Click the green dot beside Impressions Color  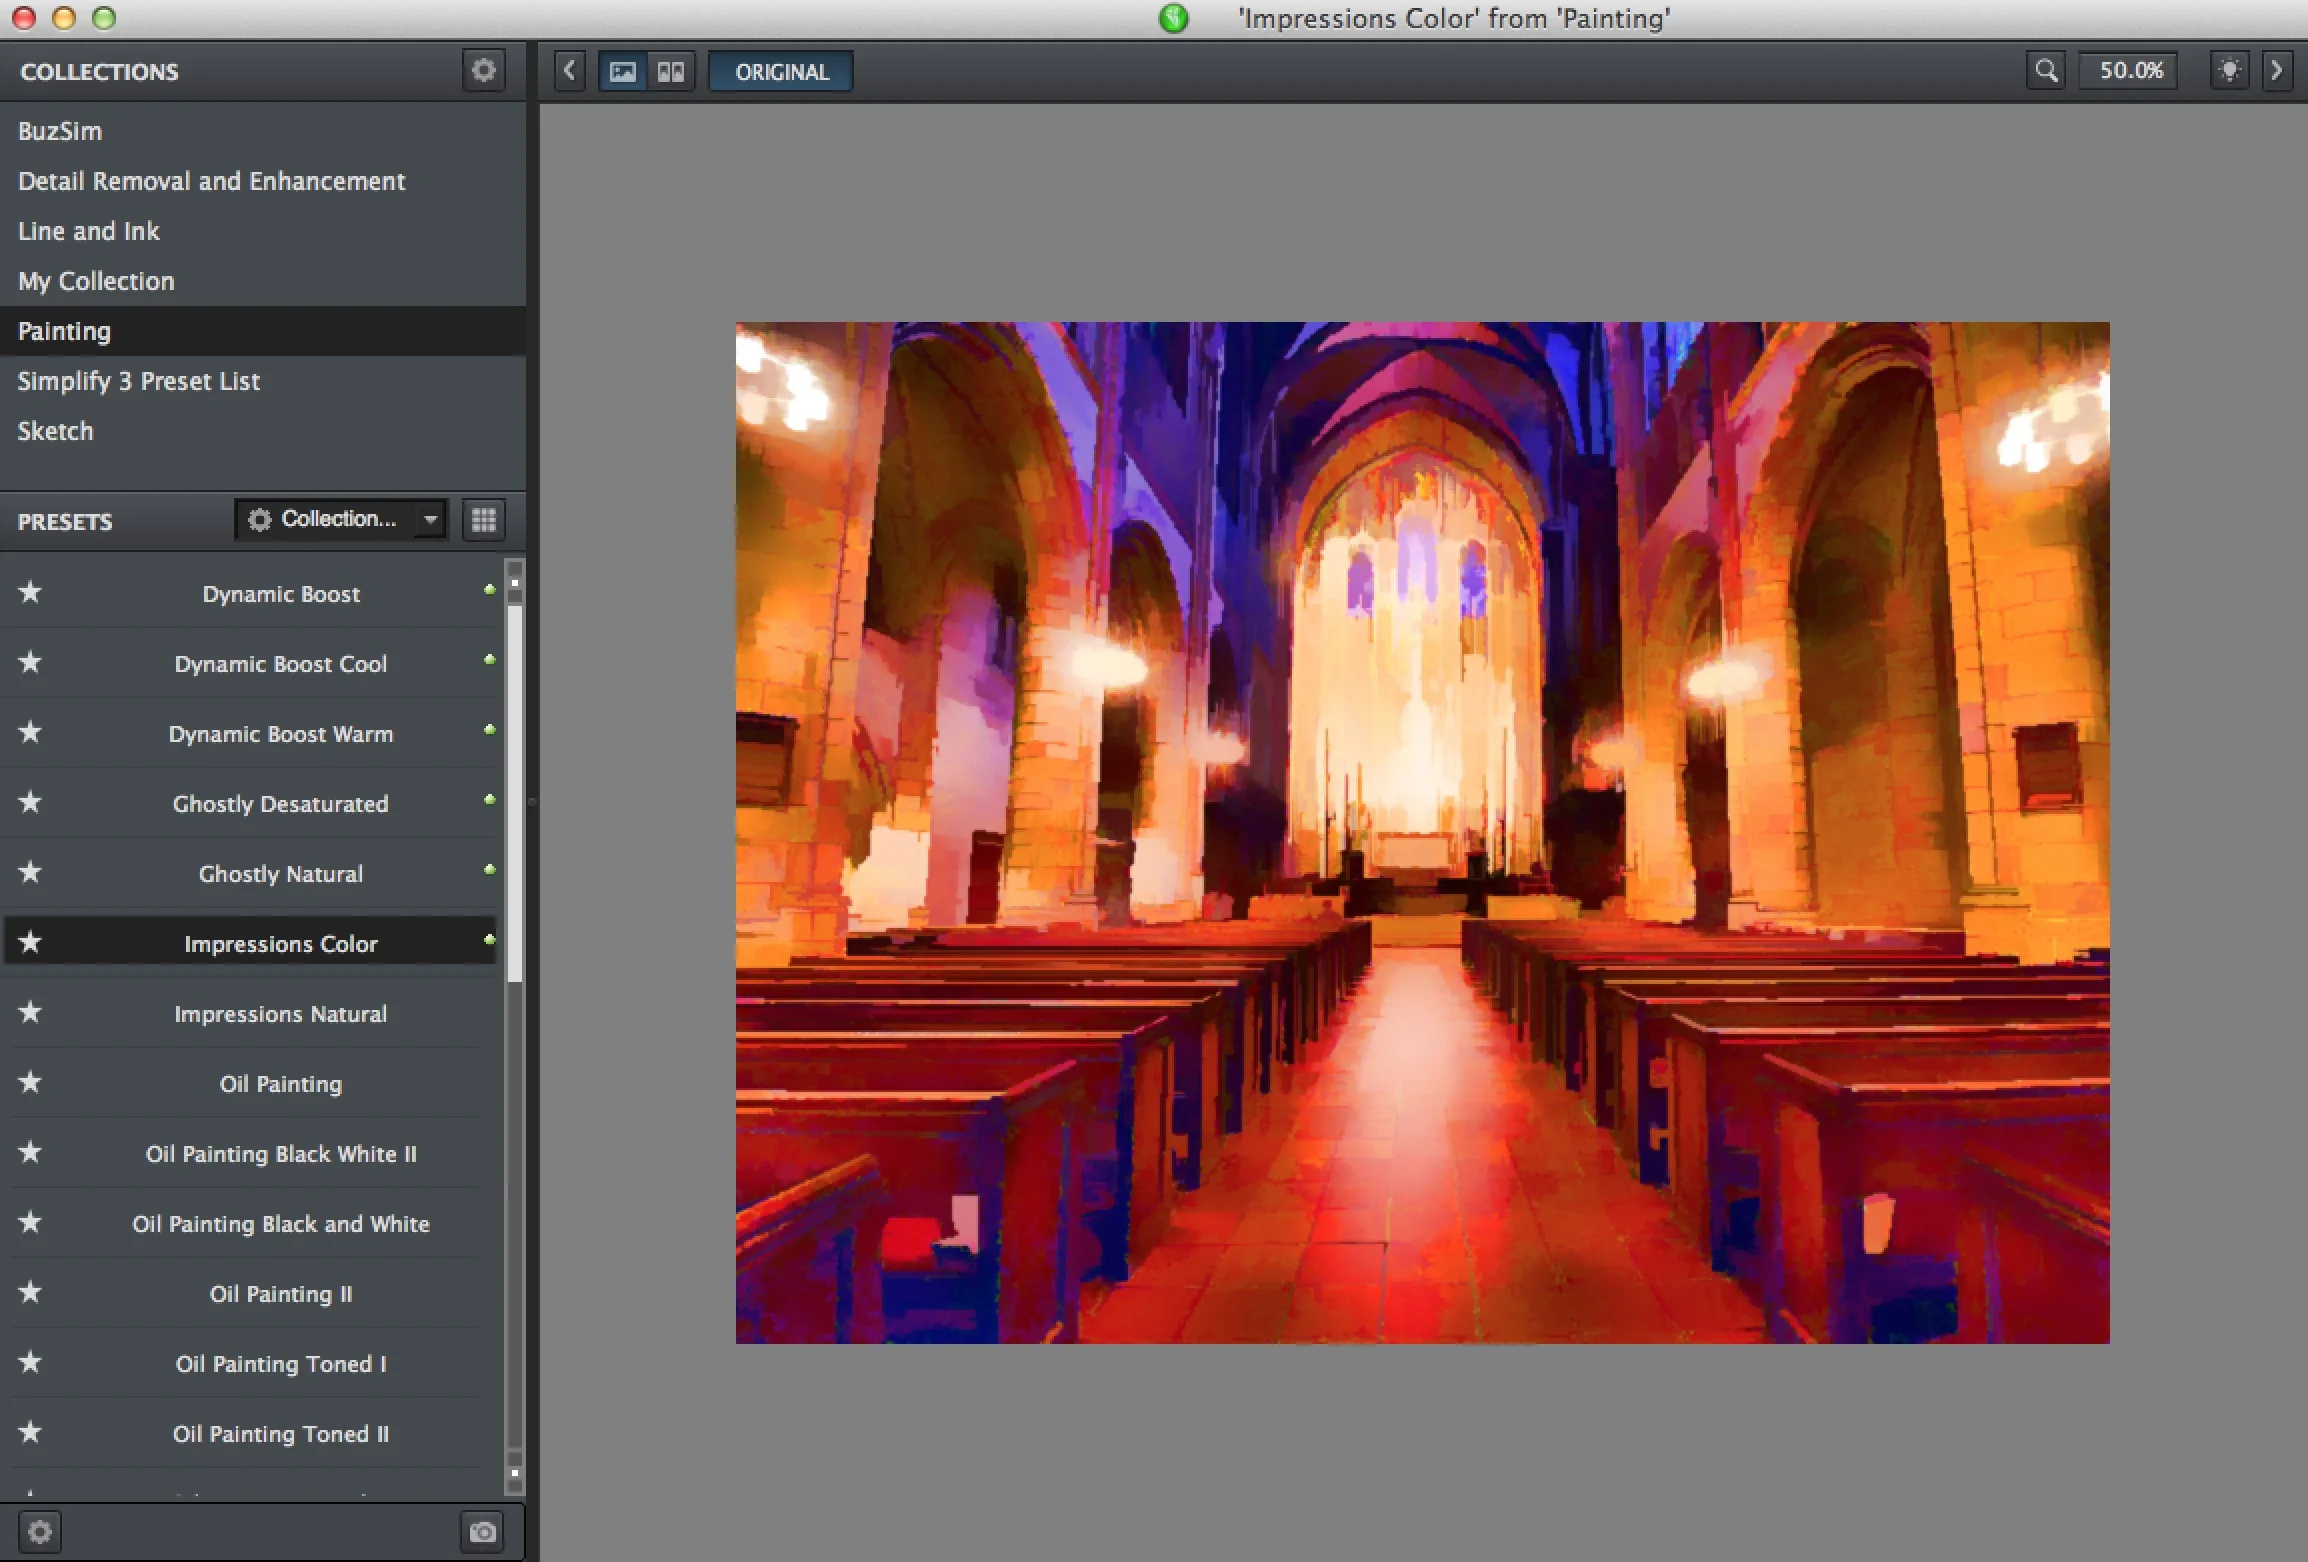point(489,939)
